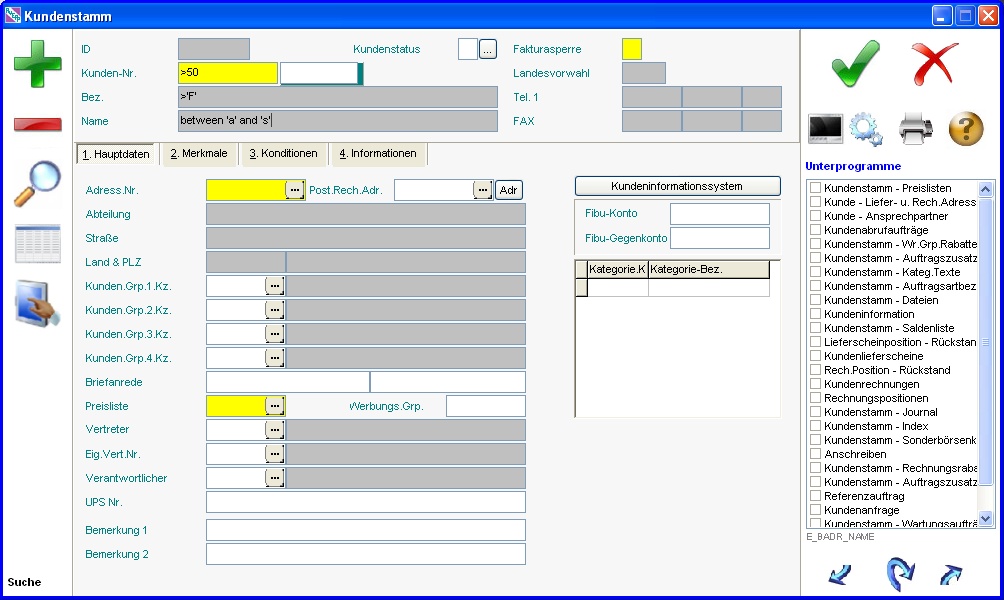Open the Vertreter lookup button

click(x=275, y=430)
